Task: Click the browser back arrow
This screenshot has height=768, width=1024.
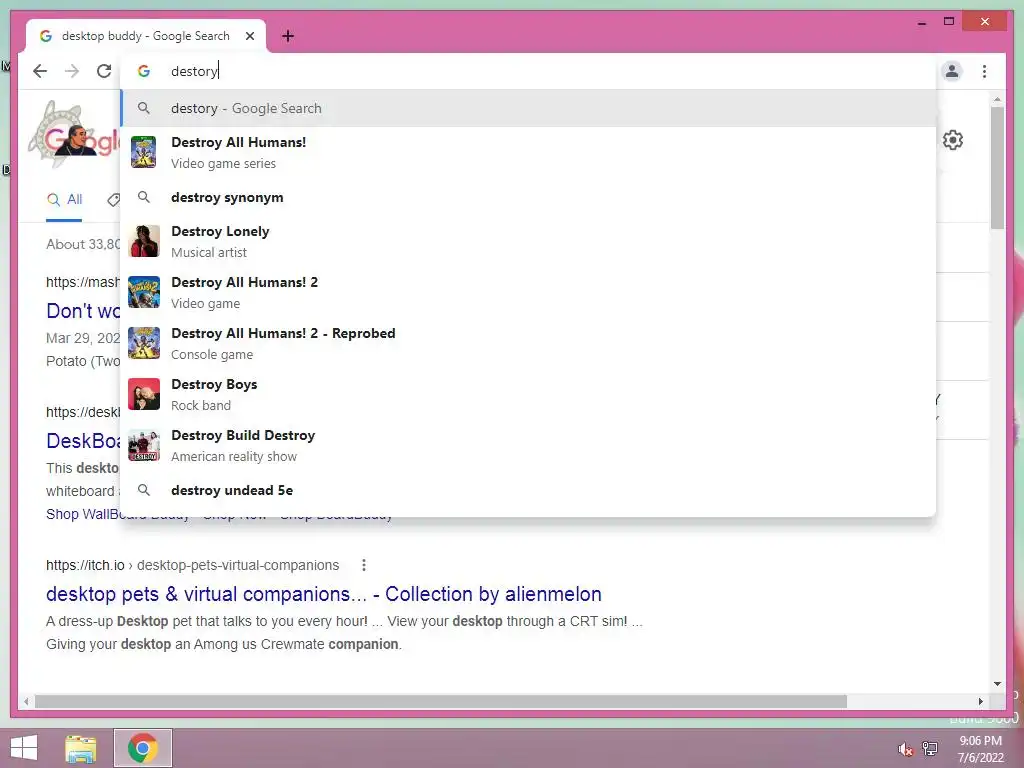Action: tap(40, 71)
